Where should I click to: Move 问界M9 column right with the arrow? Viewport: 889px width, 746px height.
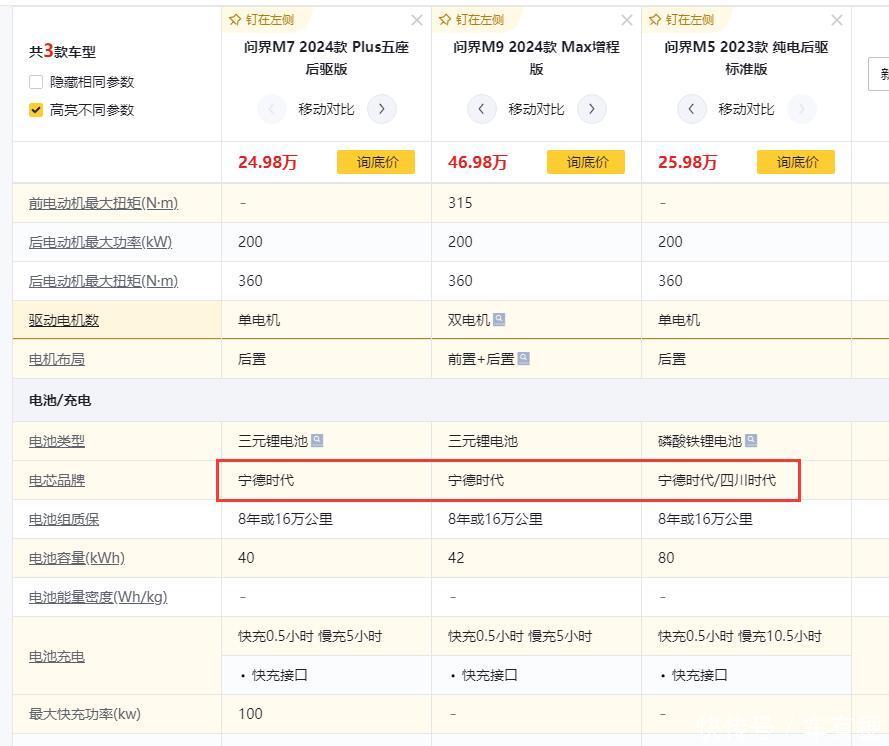point(591,109)
